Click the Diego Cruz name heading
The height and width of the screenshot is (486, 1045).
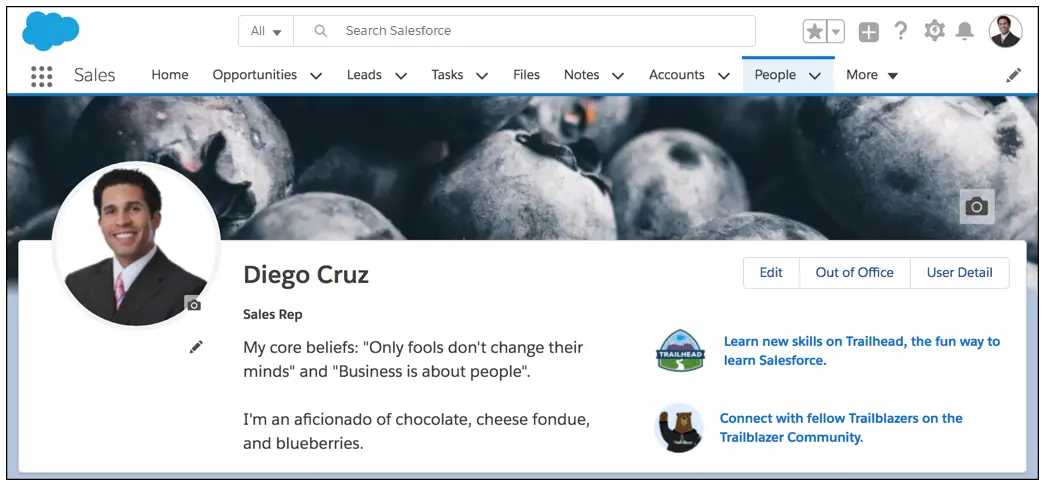pyautogui.click(x=306, y=275)
